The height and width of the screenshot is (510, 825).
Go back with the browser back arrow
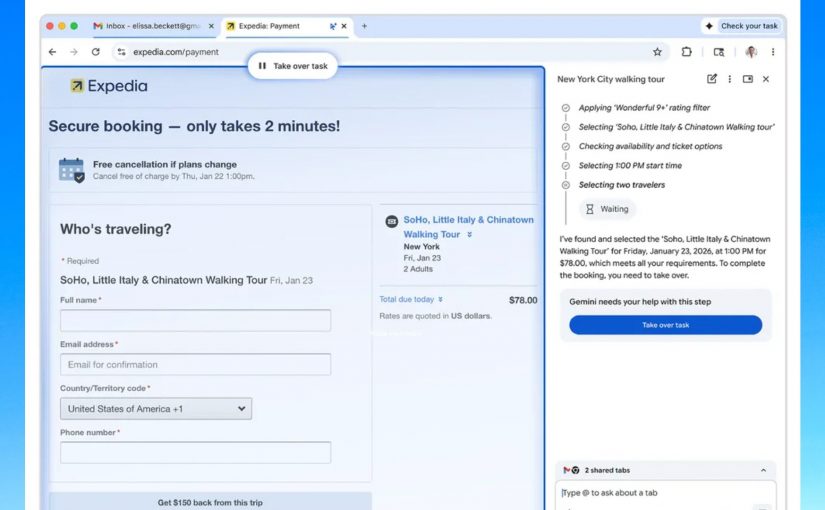pos(52,52)
